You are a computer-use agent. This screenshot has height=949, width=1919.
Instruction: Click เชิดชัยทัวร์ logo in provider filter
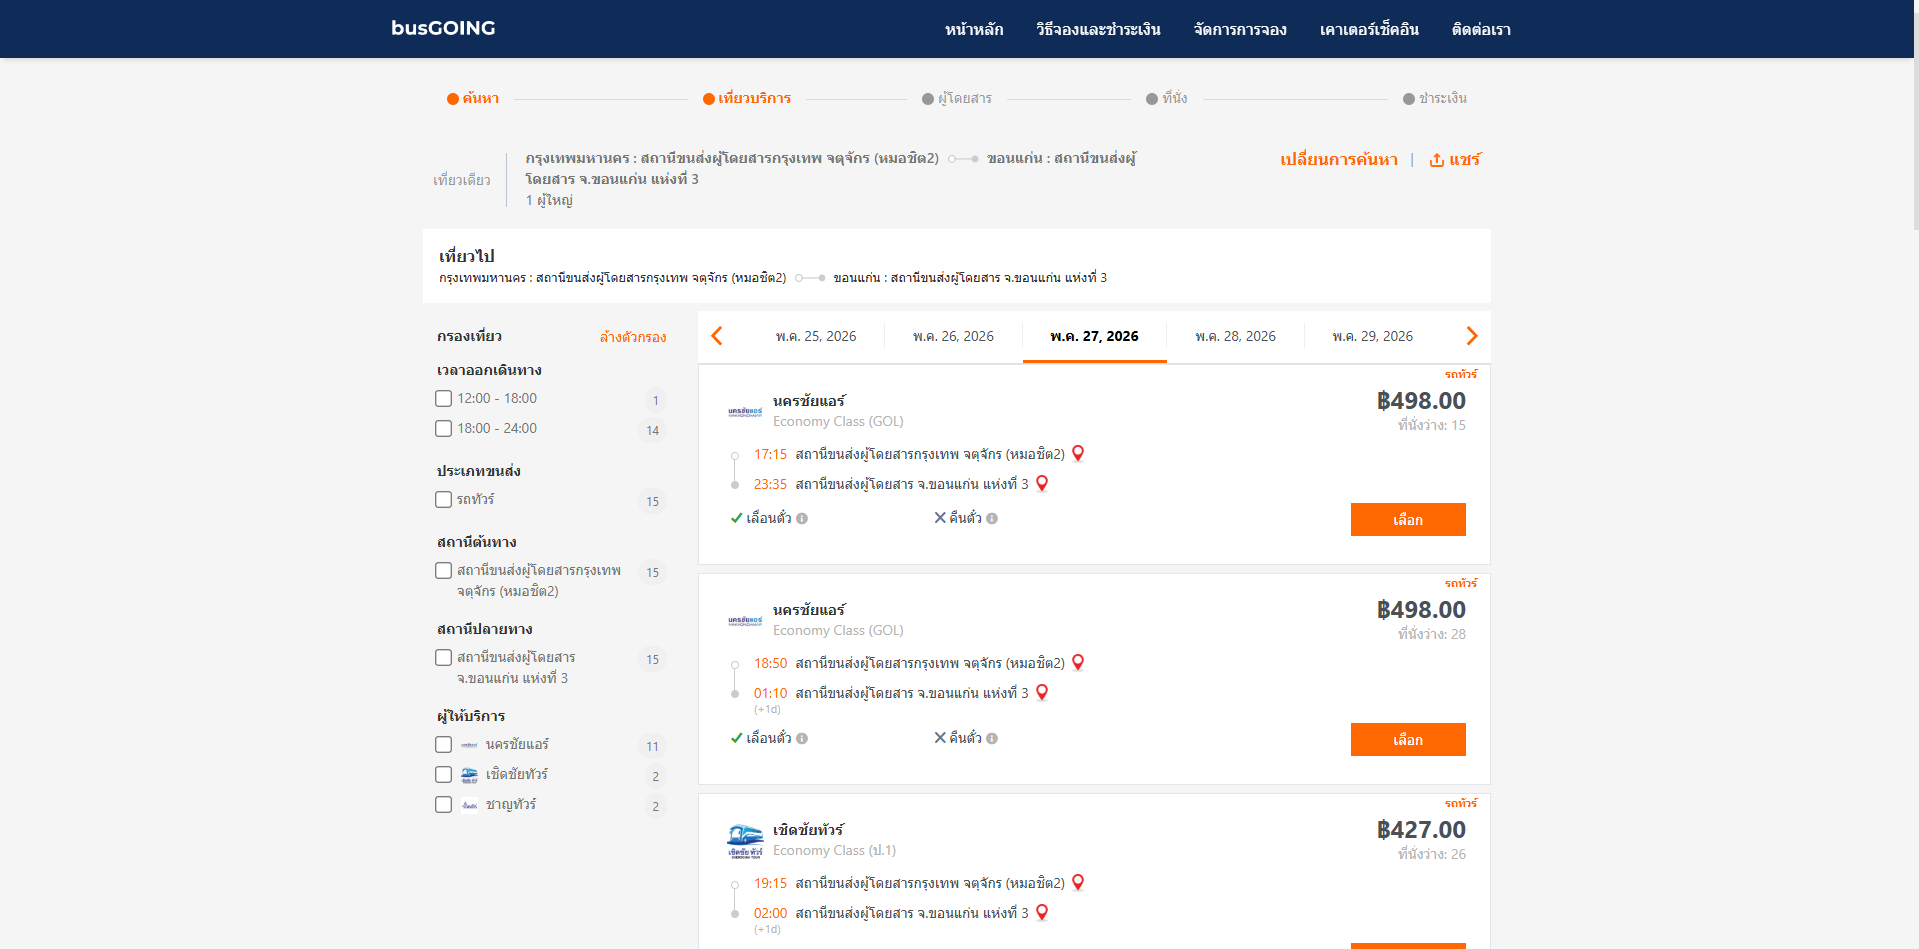[x=469, y=775]
